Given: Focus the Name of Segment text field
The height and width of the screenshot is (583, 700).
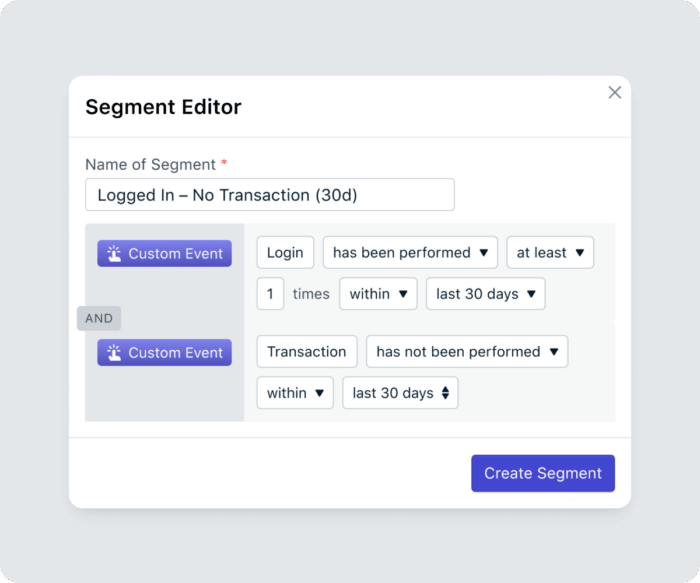Looking at the screenshot, I should (x=270, y=195).
